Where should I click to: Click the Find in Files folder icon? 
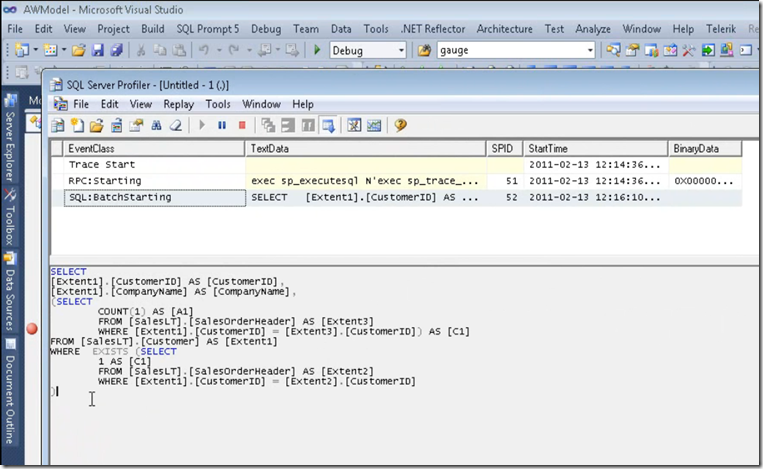(x=424, y=50)
